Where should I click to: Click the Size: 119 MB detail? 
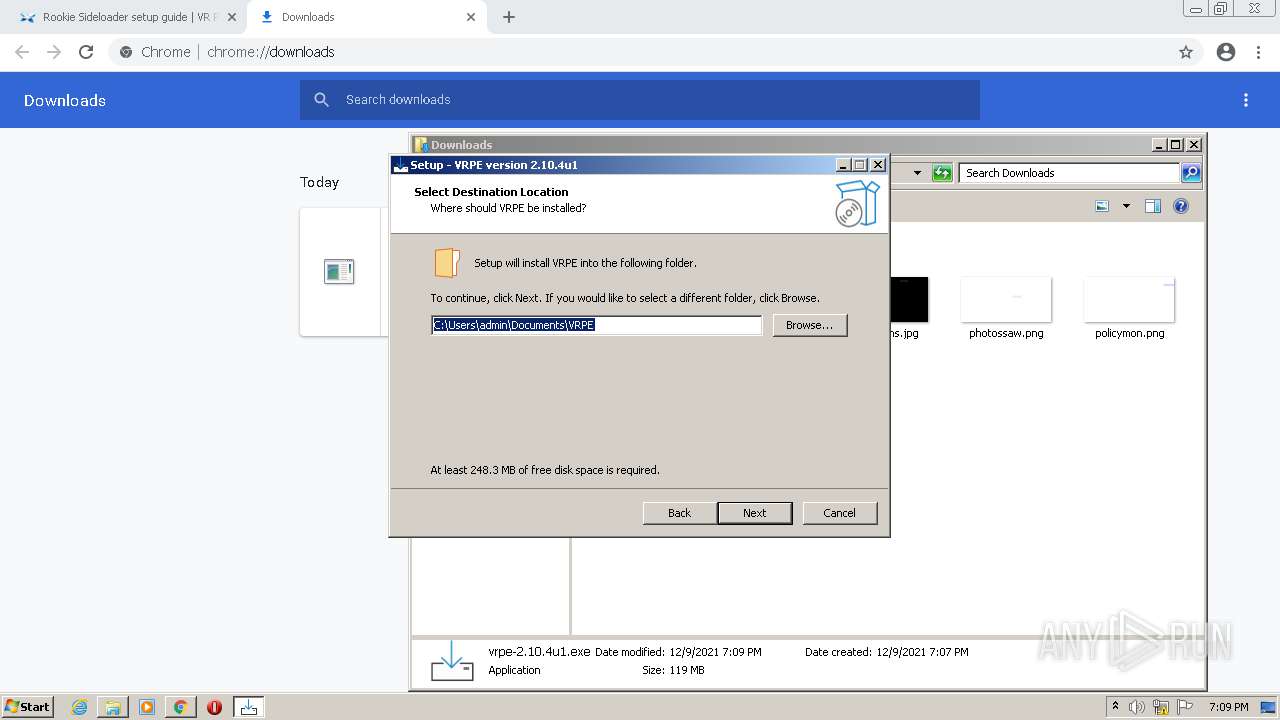point(673,670)
